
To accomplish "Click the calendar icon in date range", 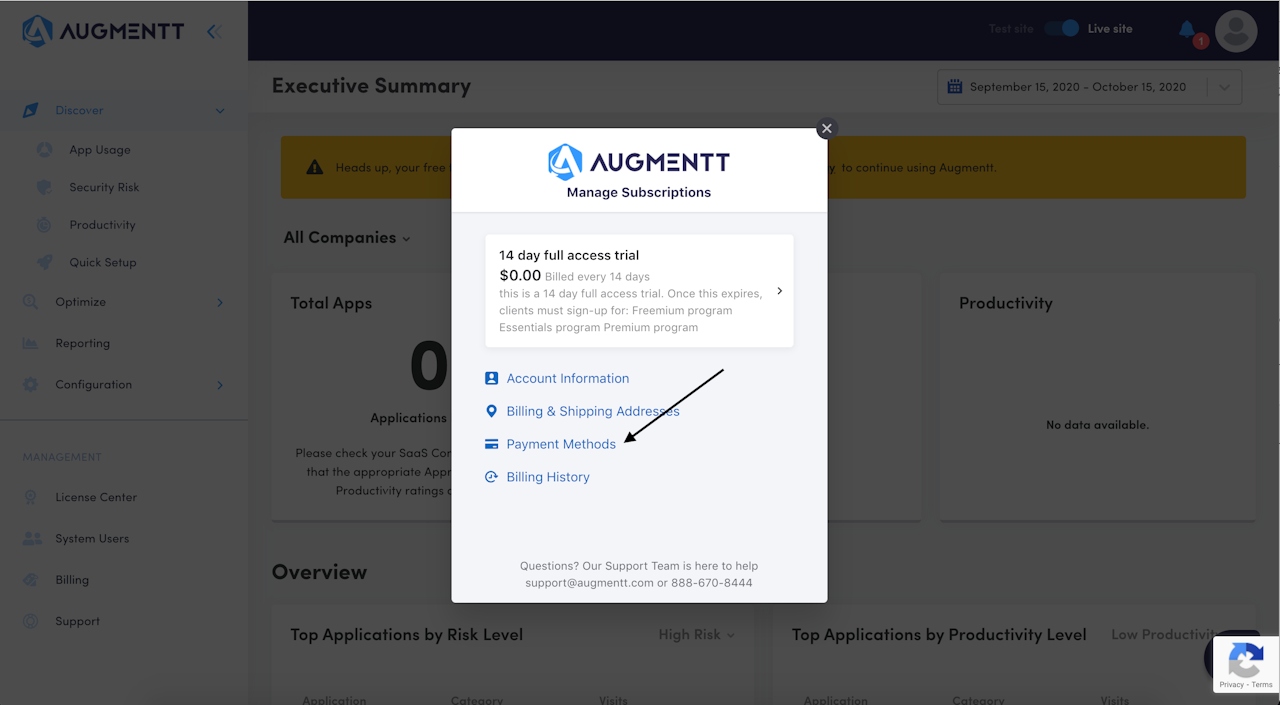I will (954, 87).
